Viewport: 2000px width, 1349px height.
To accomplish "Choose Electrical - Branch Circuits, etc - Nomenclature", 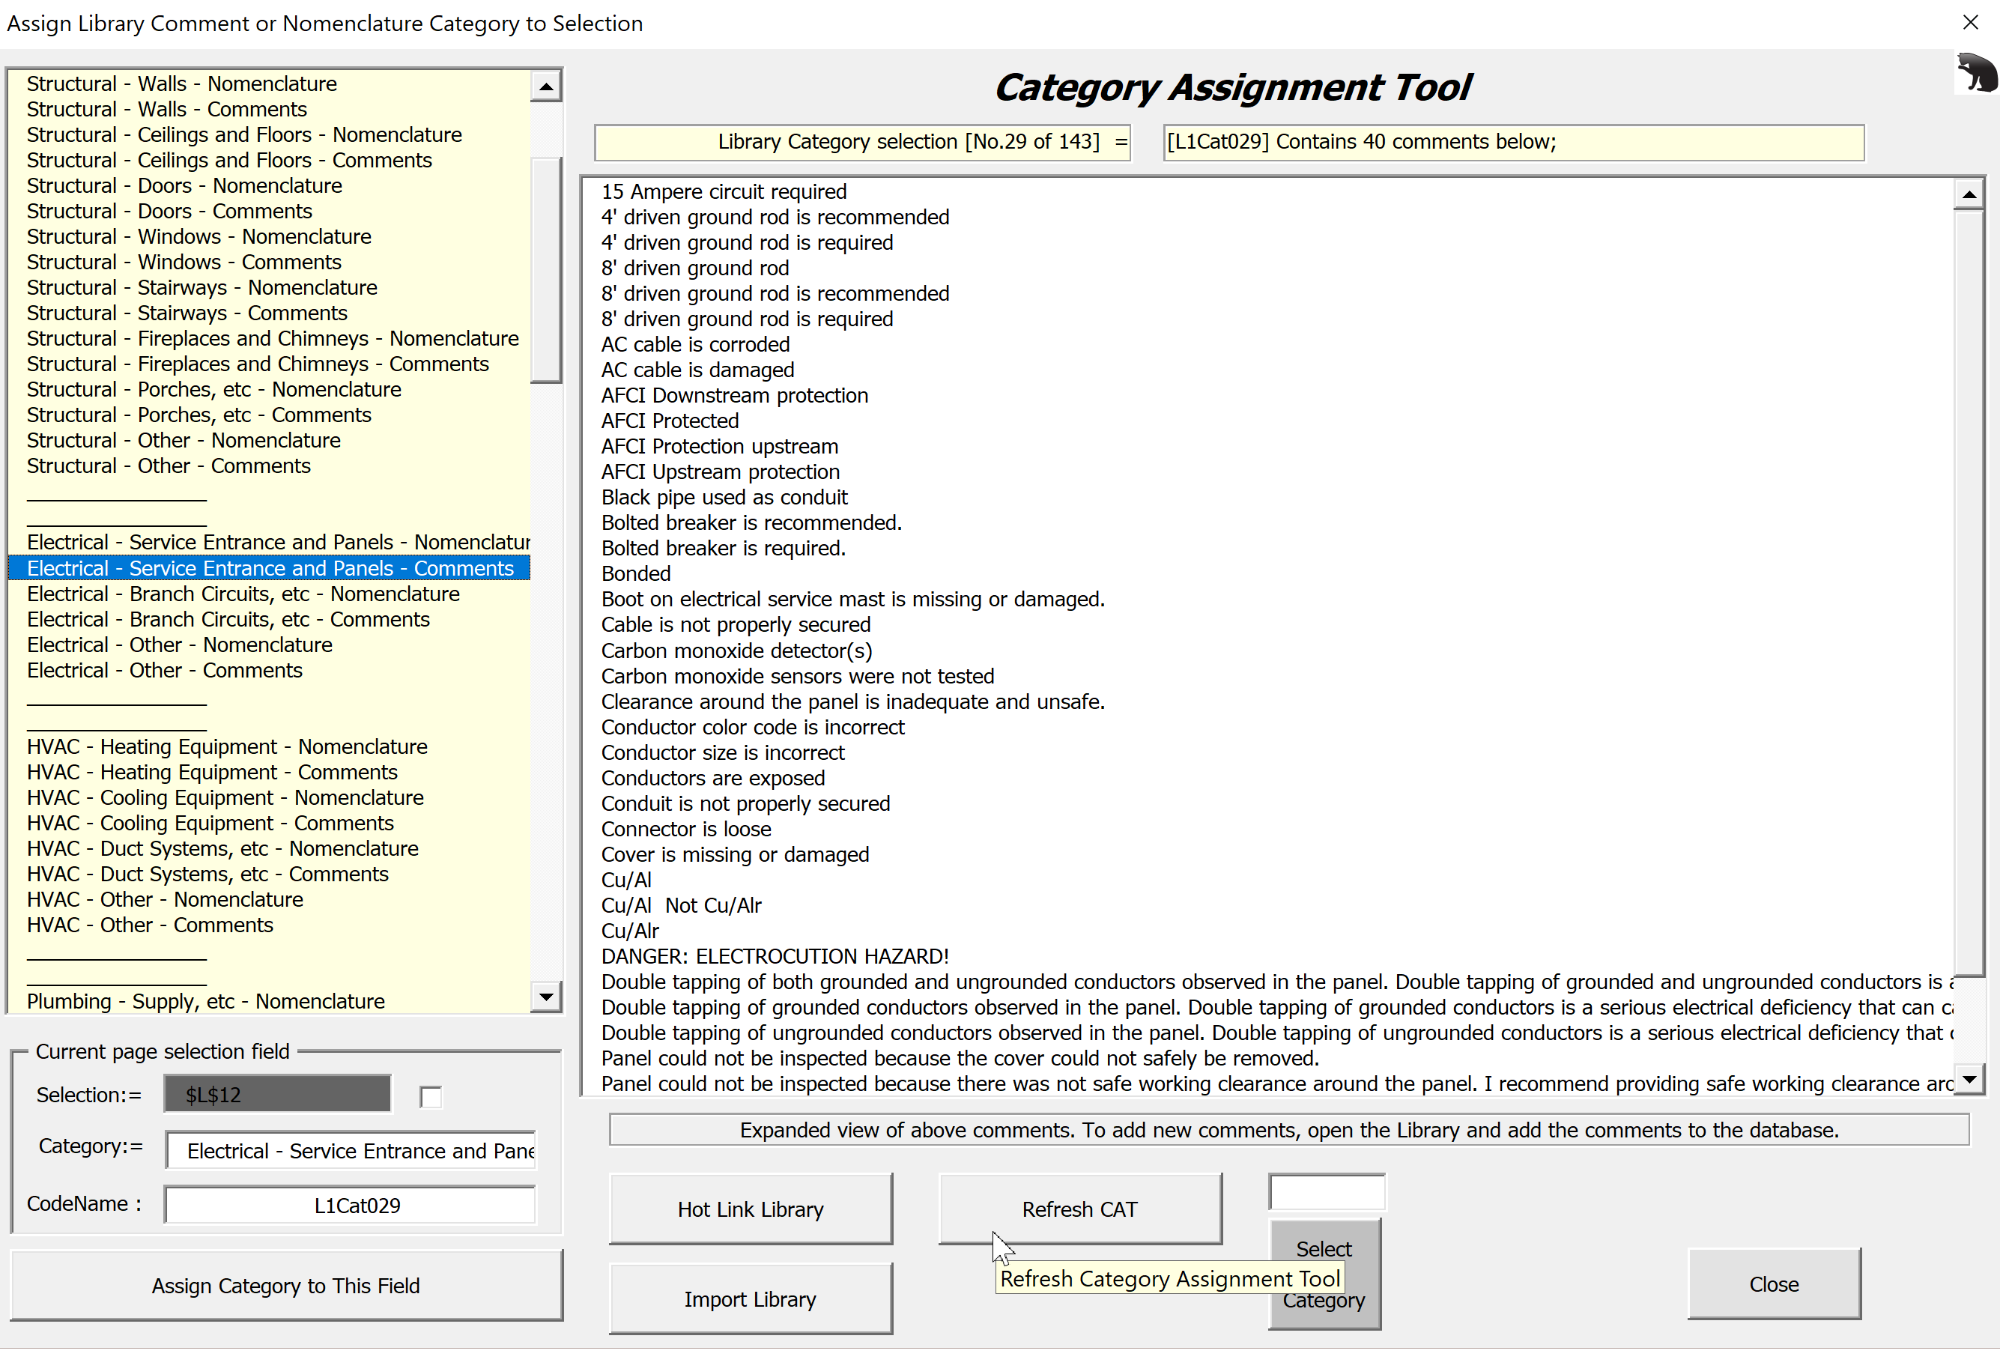I will click(x=243, y=594).
